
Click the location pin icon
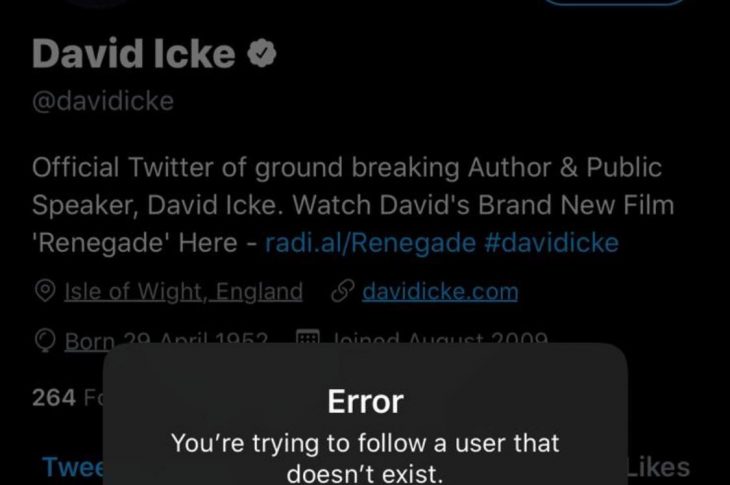coord(45,291)
